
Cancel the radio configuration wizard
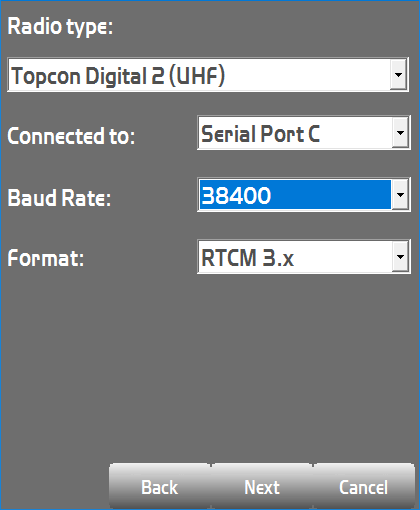click(364, 487)
